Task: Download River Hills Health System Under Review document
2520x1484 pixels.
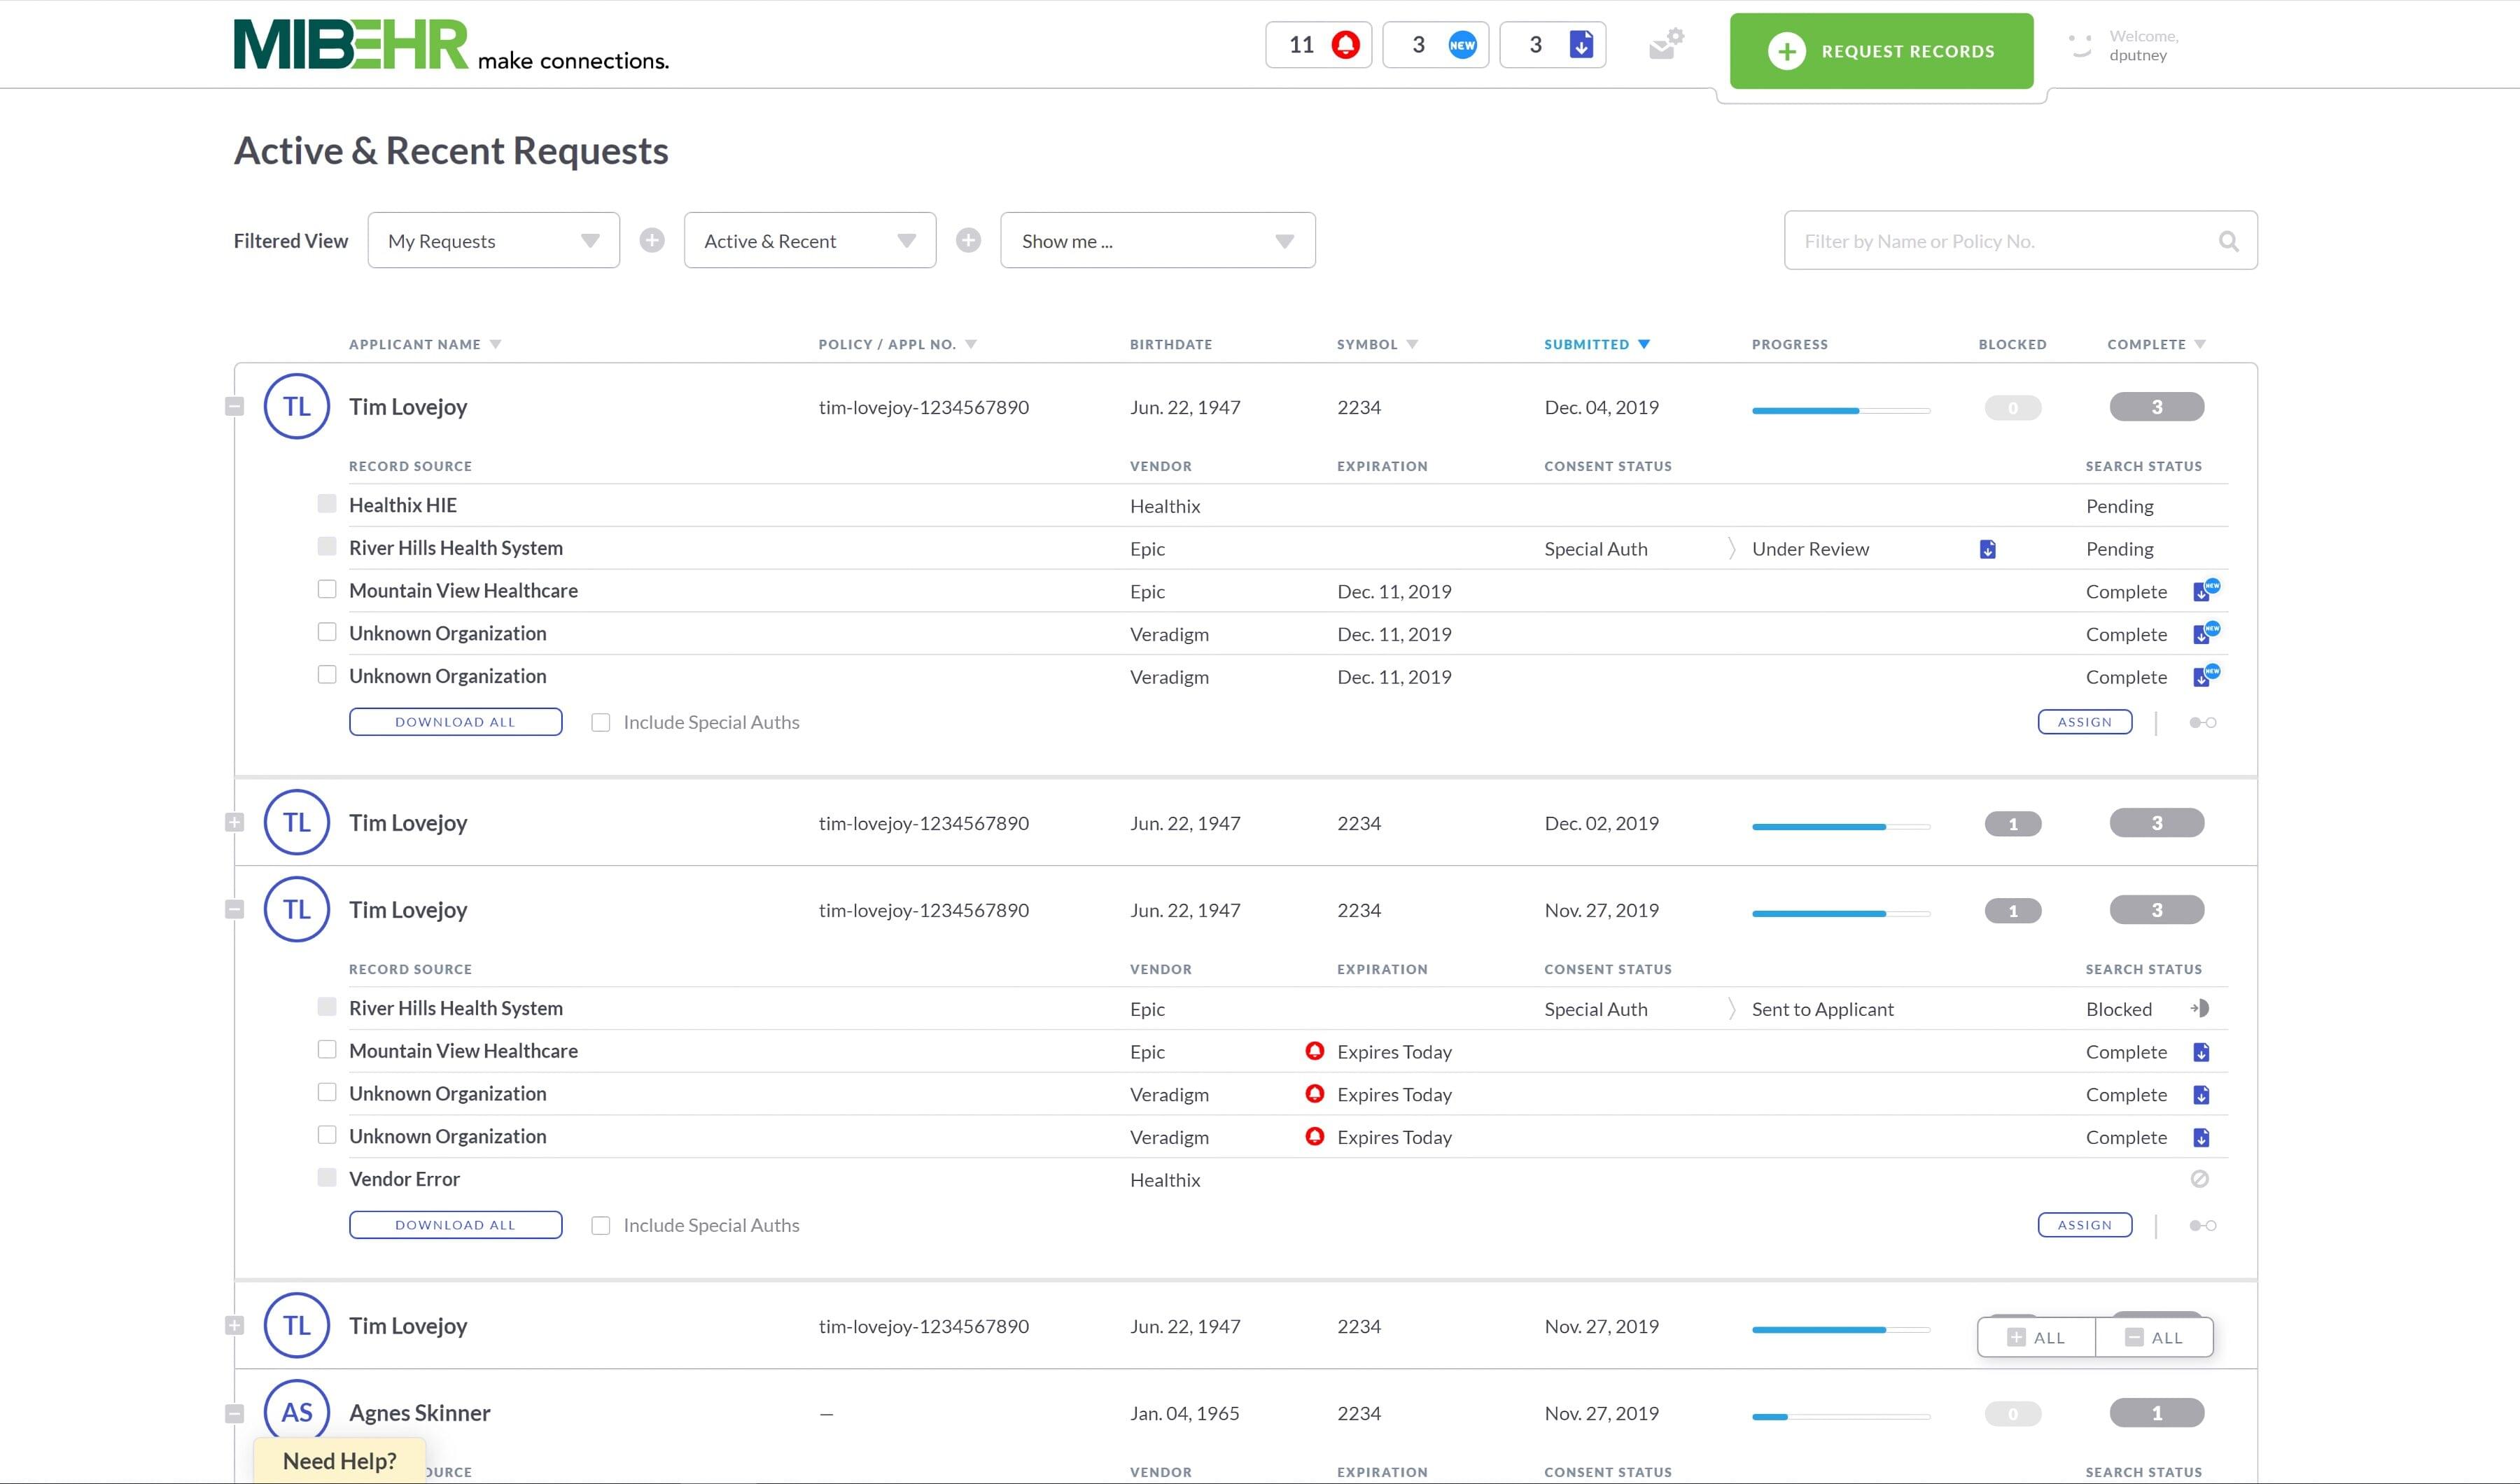Action: (1987, 549)
